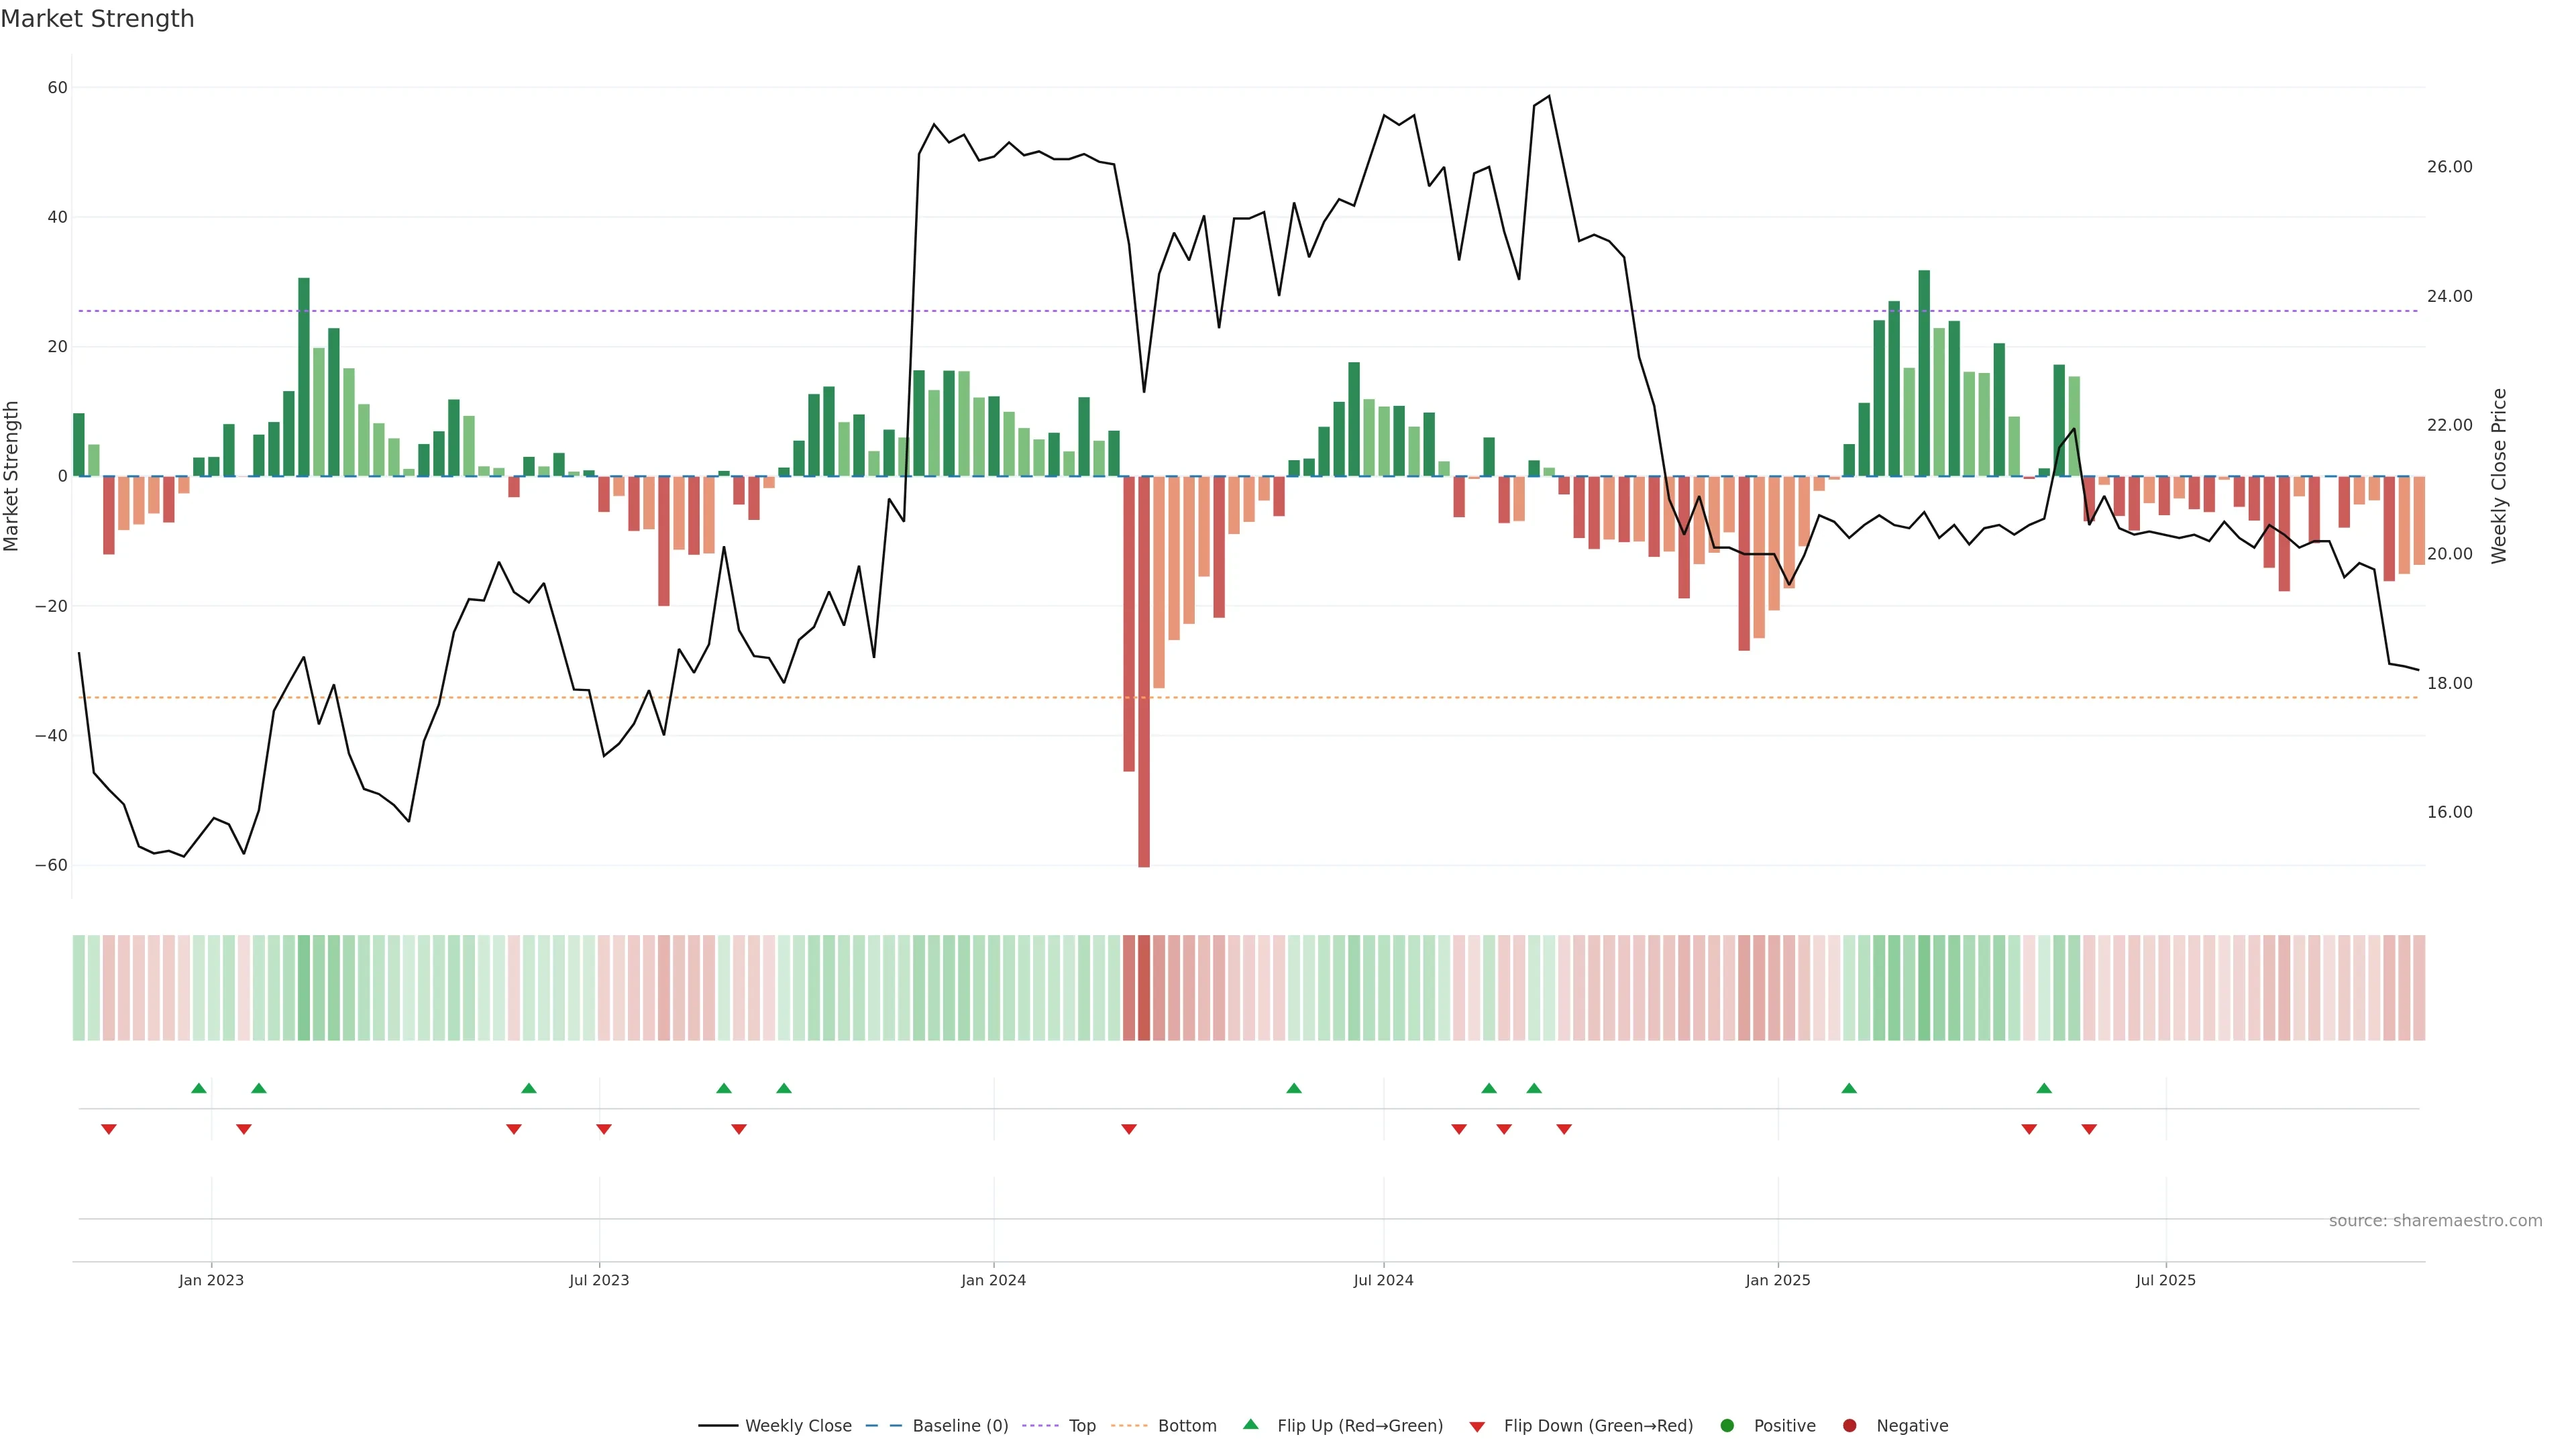Click the Weekly Close Price axis title
Image resolution: width=2576 pixels, height=1449 pixels.
(x=2499, y=476)
